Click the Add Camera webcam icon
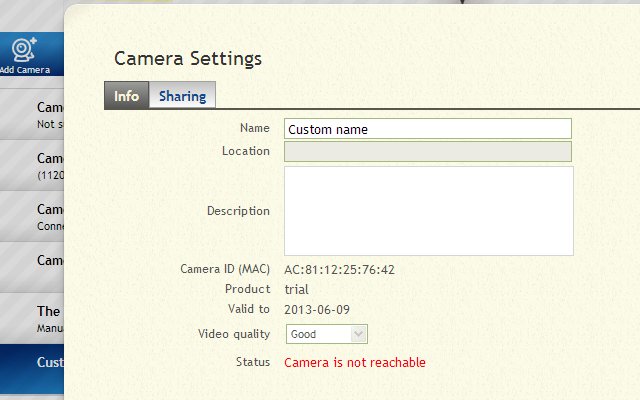The image size is (640, 400). 24,50
